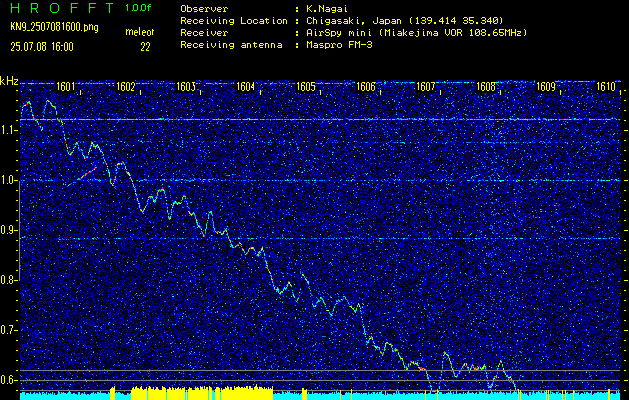Click the wide yellow bar in bottom strip
Viewport: 629px width, 400px height.
point(202,393)
